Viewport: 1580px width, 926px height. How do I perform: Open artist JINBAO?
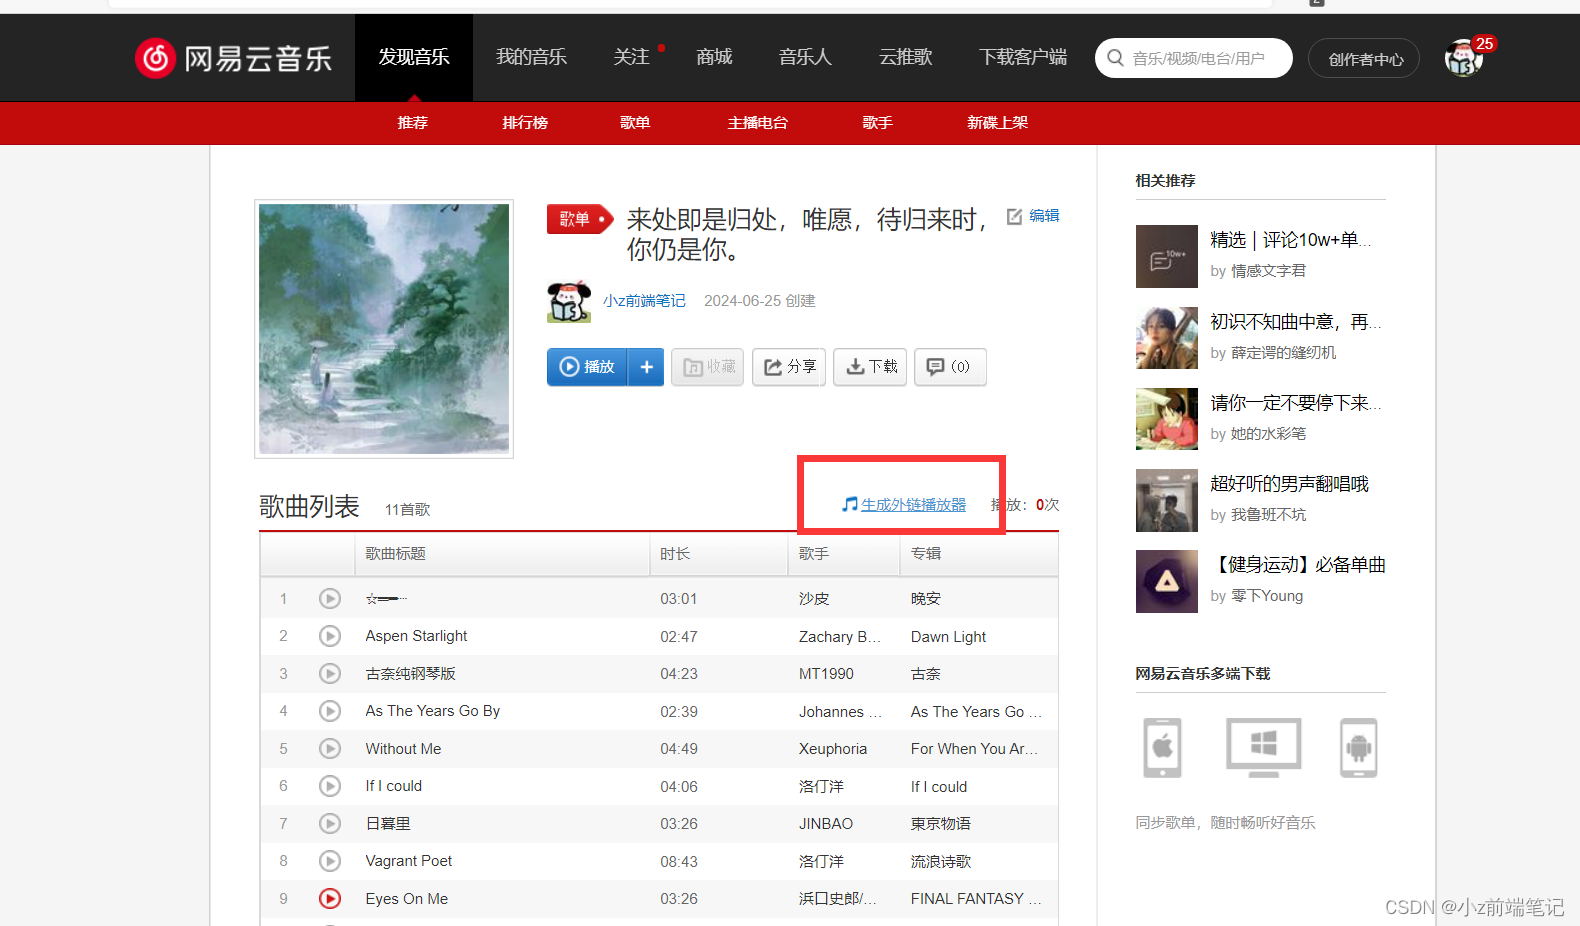826,824
